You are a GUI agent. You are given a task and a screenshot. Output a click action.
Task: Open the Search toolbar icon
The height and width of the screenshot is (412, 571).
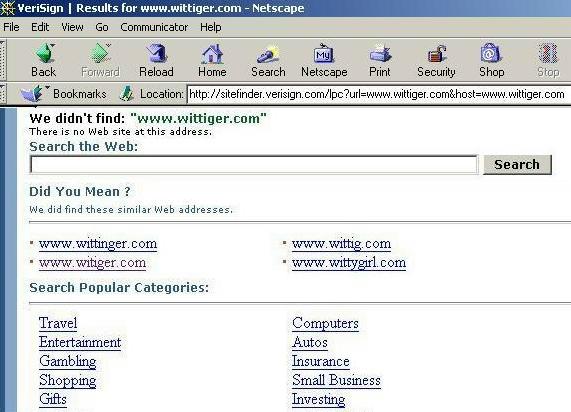(x=268, y=55)
